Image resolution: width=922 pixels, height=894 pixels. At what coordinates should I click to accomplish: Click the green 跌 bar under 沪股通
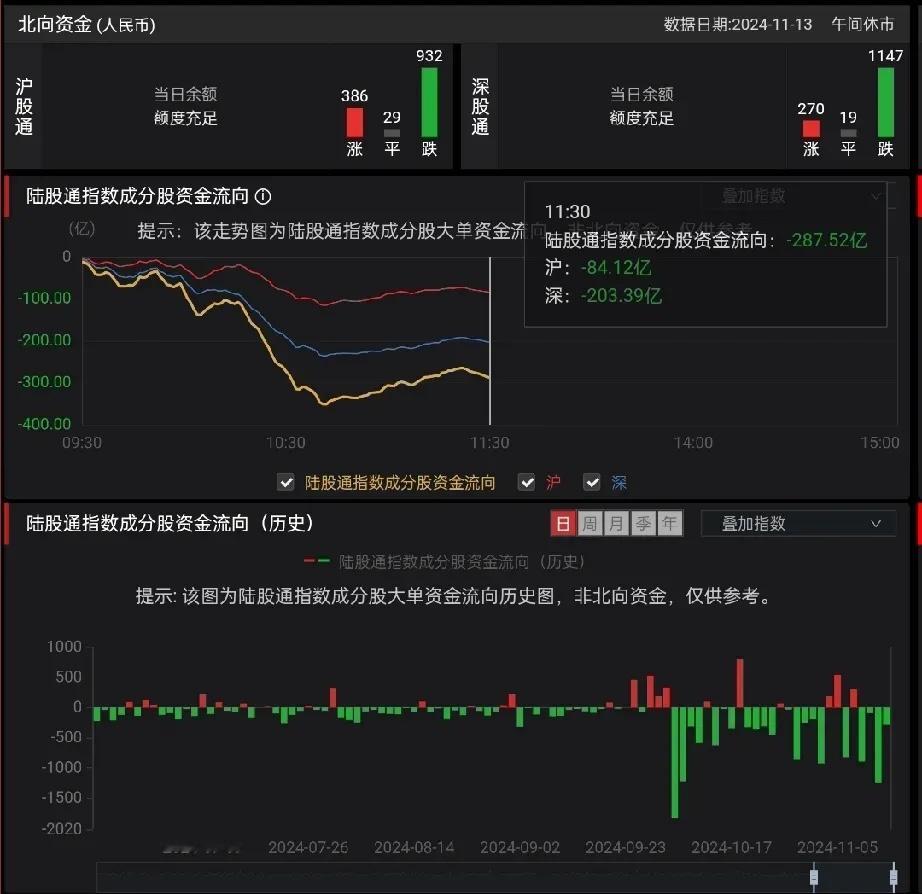429,105
